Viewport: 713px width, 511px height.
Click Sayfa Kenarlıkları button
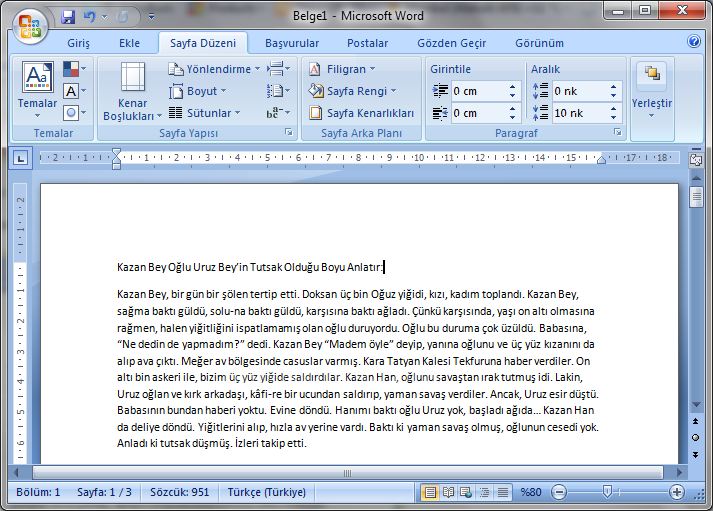(362, 113)
